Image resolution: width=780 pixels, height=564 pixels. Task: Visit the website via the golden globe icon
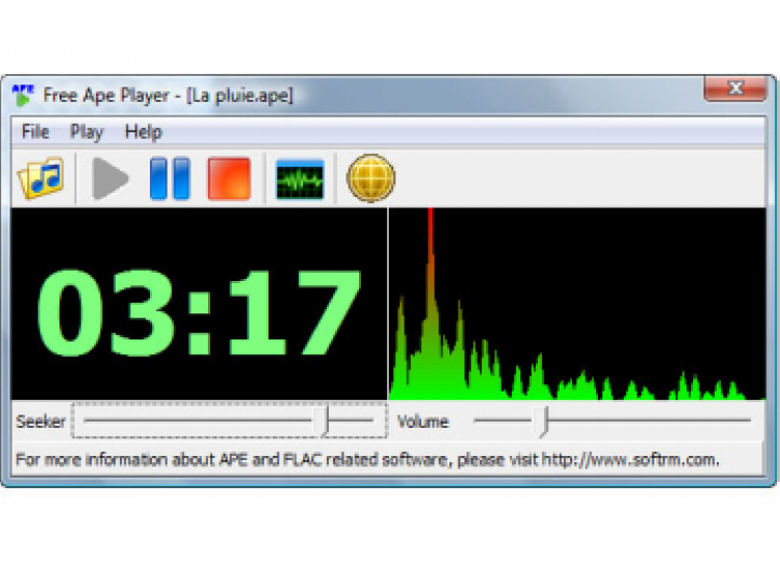[x=371, y=178]
